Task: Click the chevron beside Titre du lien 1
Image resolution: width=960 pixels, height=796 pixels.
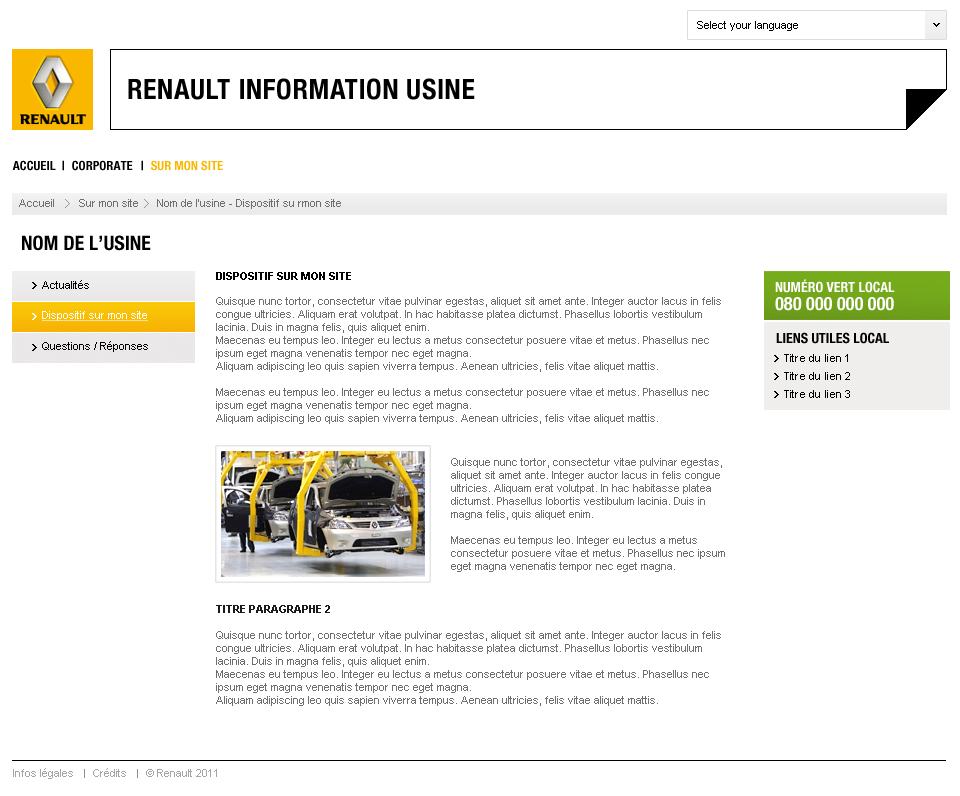Action: pyautogui.click(x=776, y=359)
